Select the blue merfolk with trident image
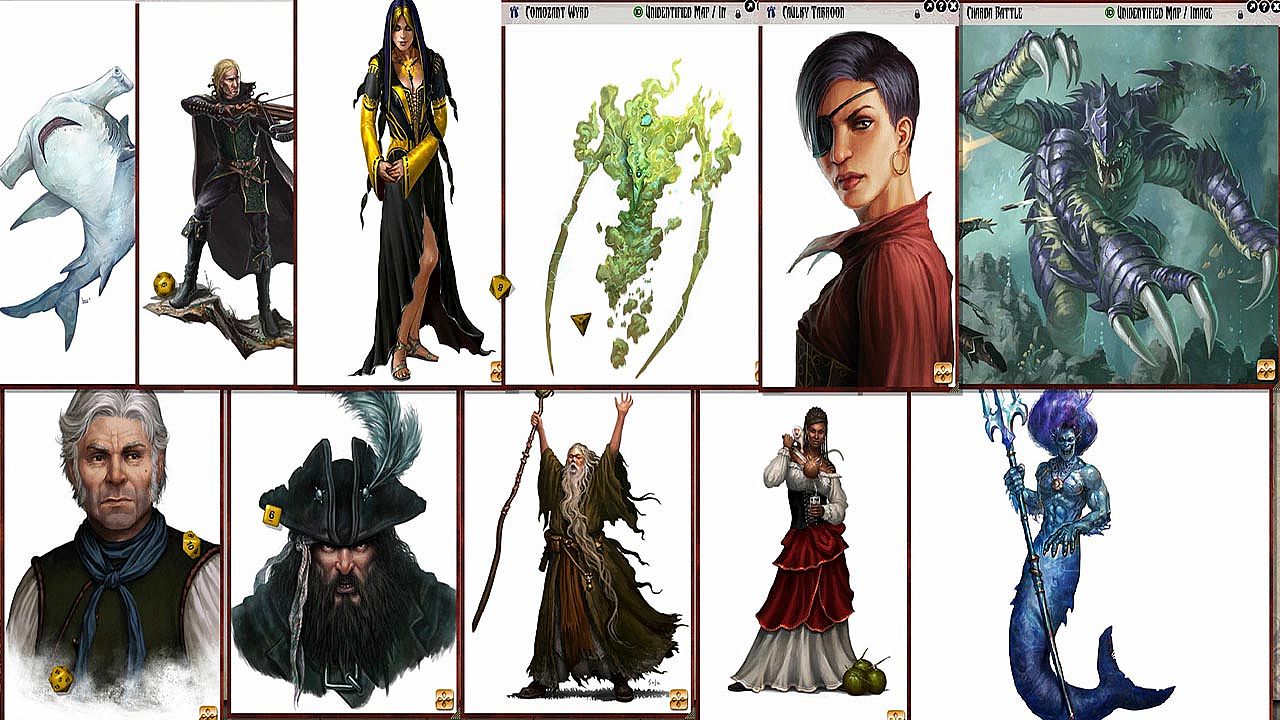 pos(1091,555)
